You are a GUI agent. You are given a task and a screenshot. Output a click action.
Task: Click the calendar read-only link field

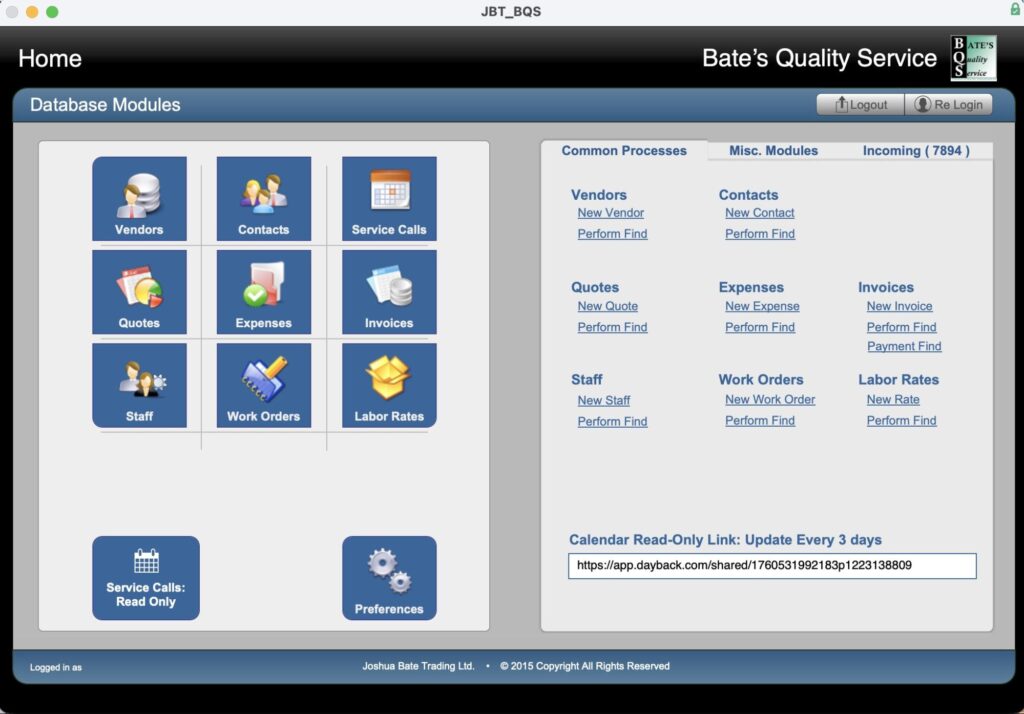[x=772, y=566]
